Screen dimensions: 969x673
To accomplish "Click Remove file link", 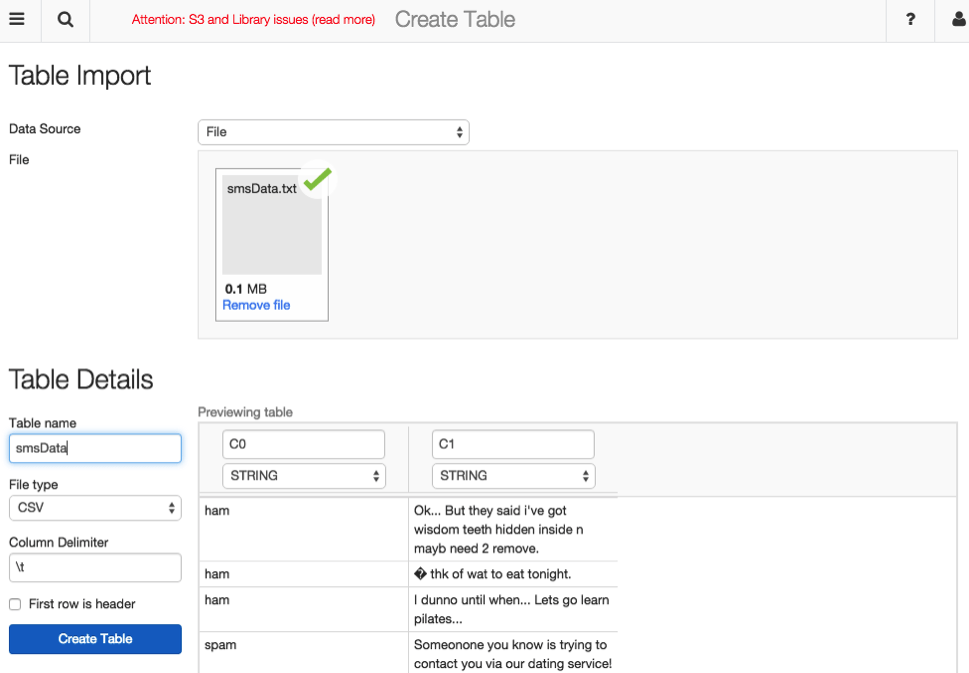I will (256, 305).
